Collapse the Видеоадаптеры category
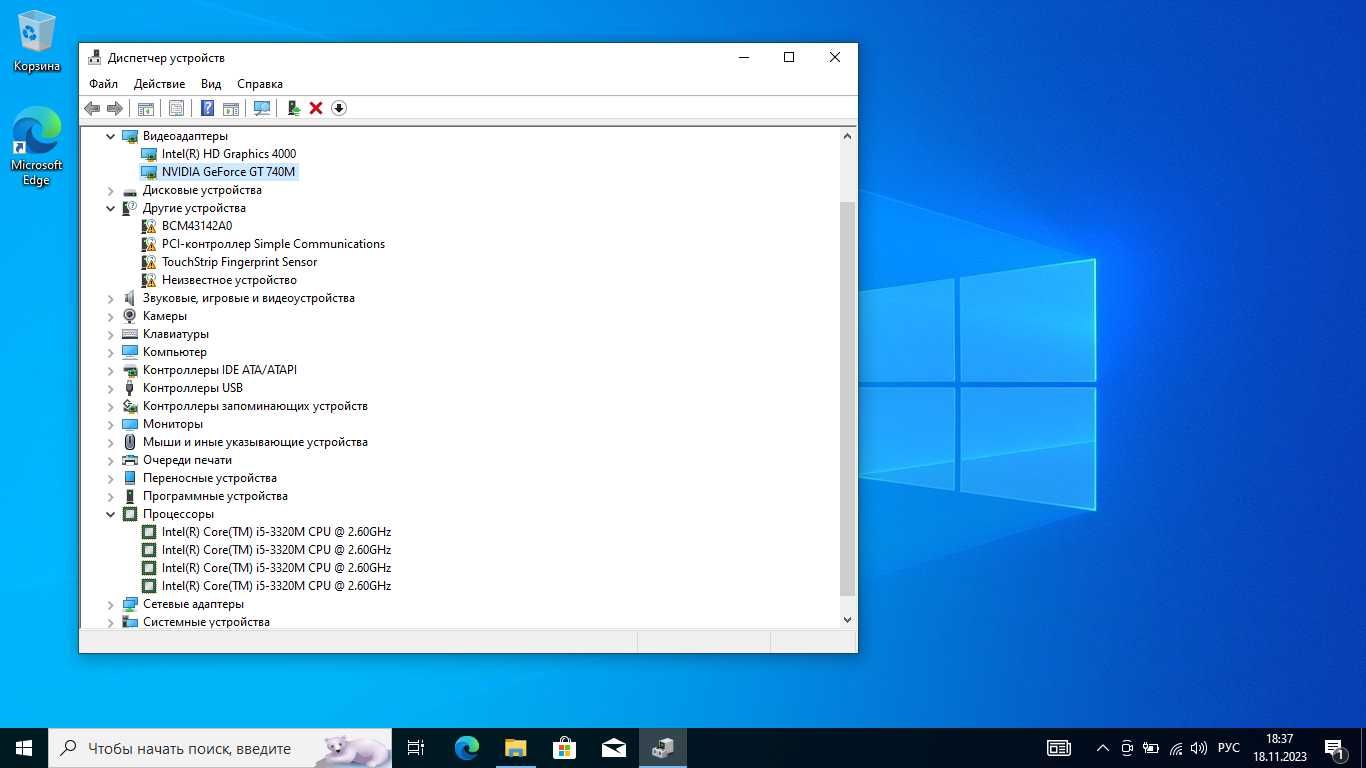Screen dimensions: 1366x768 [x=111, y=136]
